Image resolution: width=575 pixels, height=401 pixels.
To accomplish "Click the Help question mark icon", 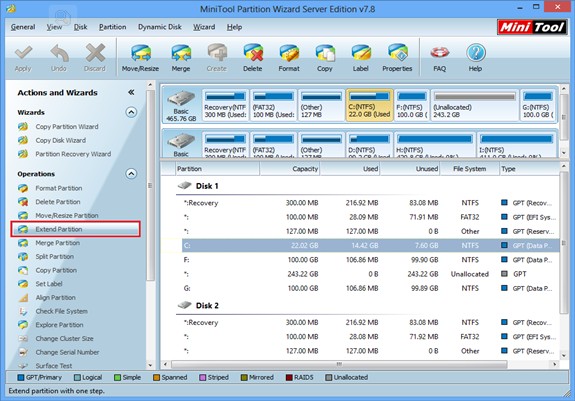I will (475, 54).
